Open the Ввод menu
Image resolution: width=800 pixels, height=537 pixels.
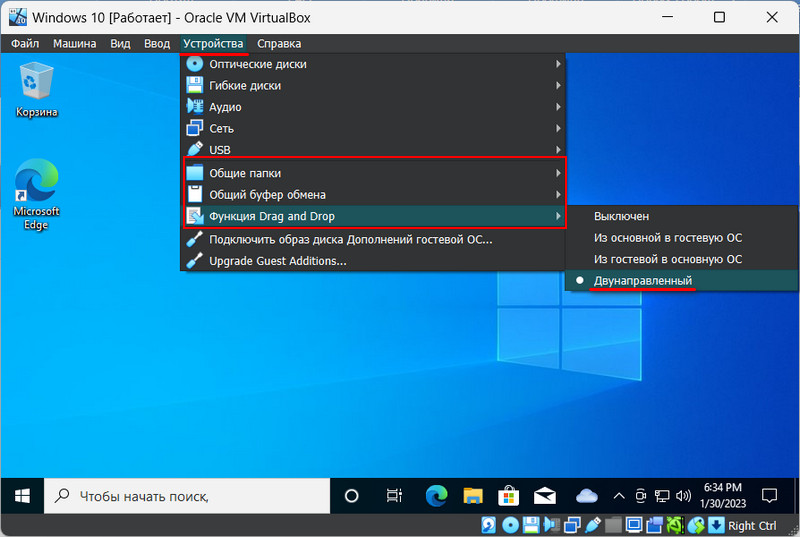click(157, 44)
